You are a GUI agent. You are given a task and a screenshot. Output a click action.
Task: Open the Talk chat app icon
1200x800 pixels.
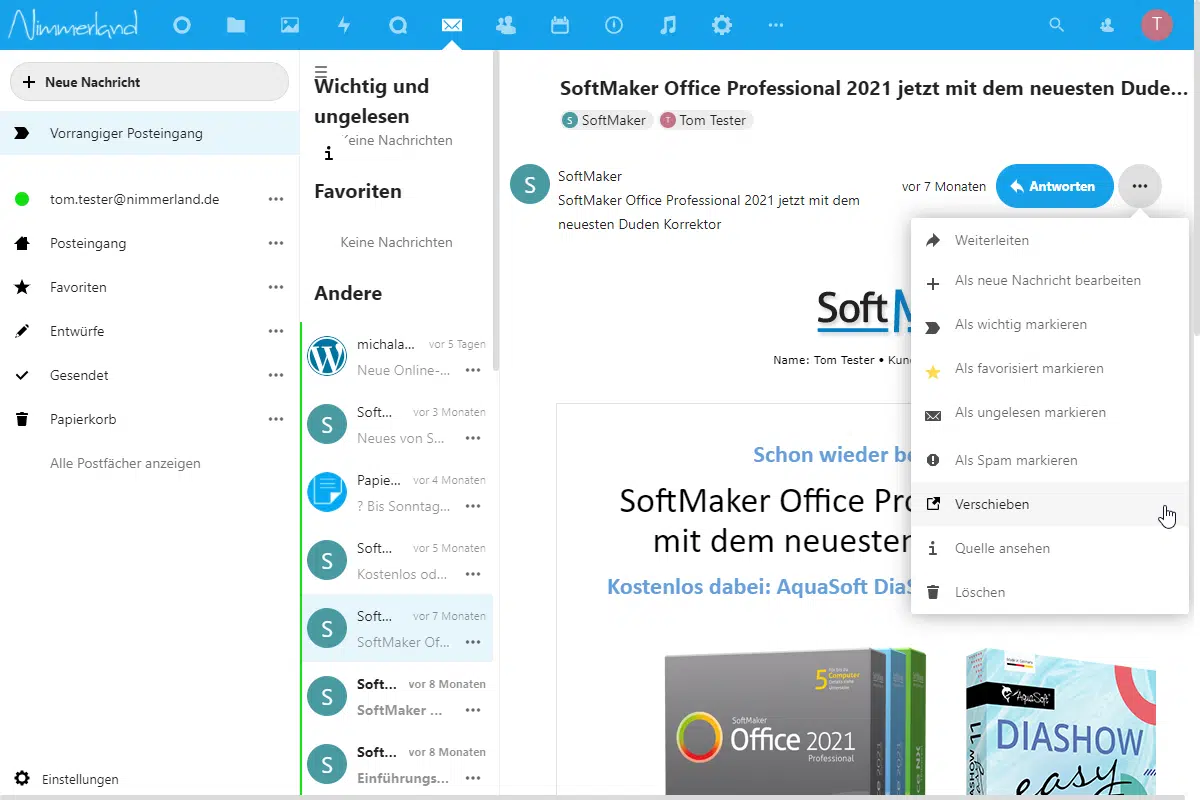[398, 25]
